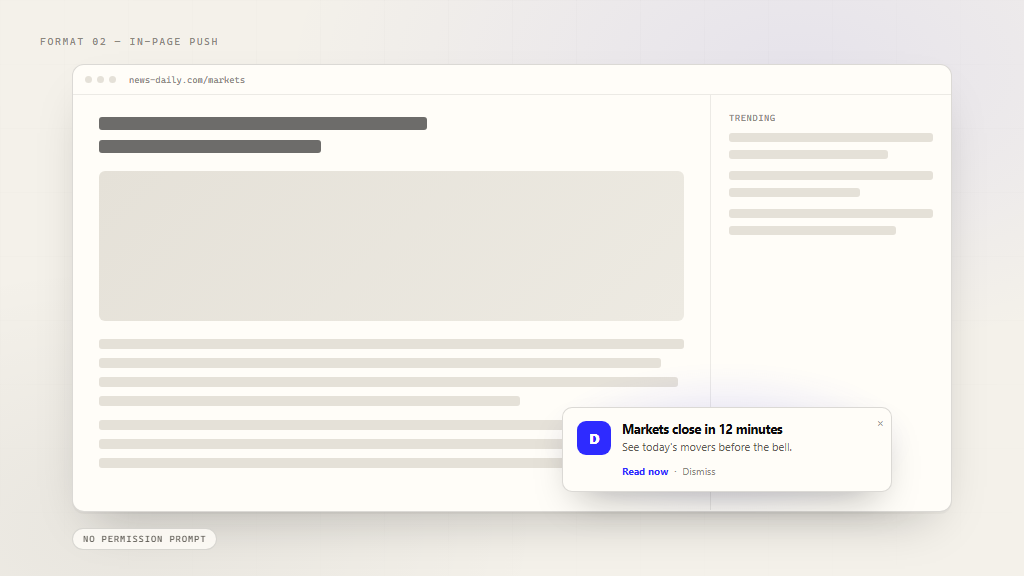The height and width of the screenshot is (576, 1024).
Task: Click the news-daily.com/markets URL
Action: click(x=187, y=80)
